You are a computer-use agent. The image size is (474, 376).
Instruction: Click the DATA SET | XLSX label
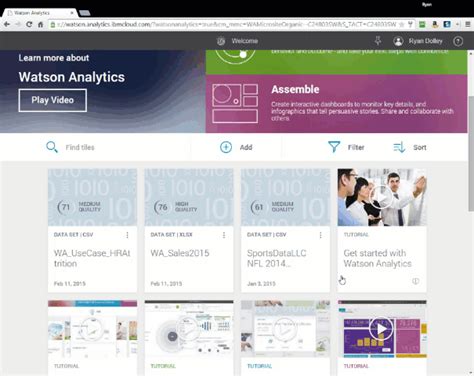171,235
